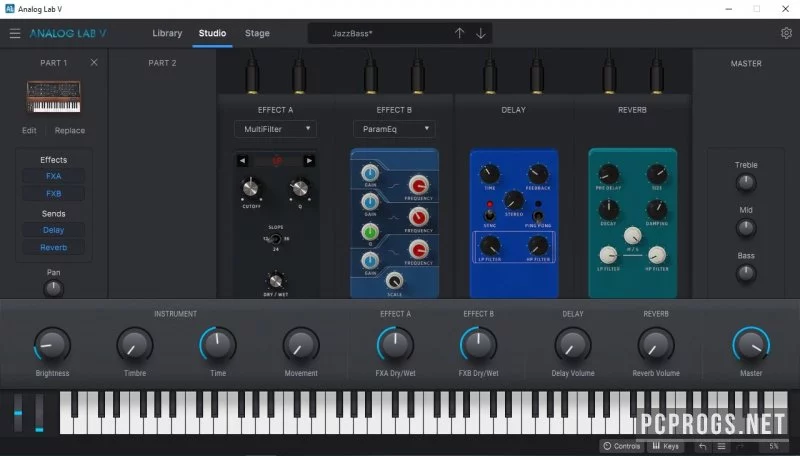Toggle FXB effect for Part 1

(x=54, y=194)
